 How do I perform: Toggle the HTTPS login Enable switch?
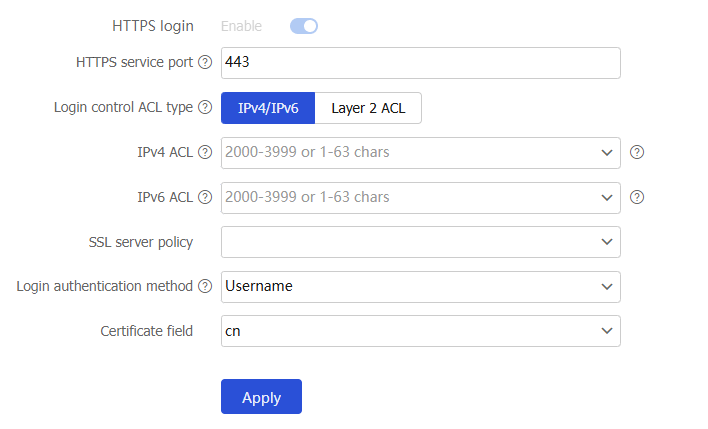pos(304,26)
